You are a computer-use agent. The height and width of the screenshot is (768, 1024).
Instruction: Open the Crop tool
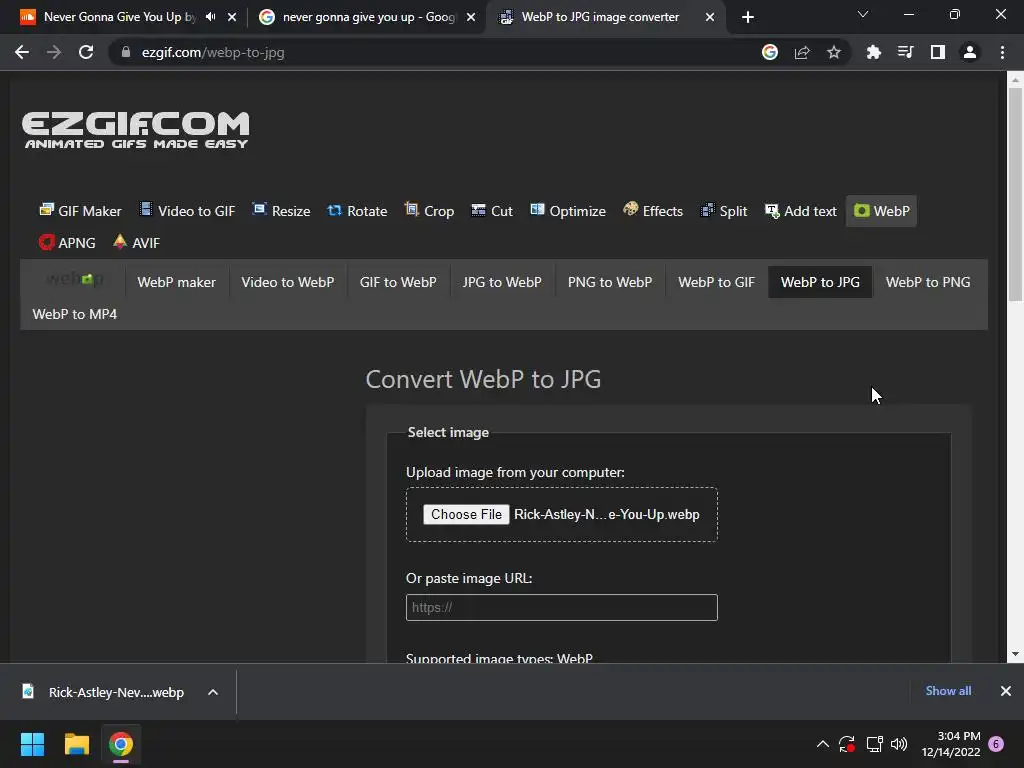click(429, 211)
